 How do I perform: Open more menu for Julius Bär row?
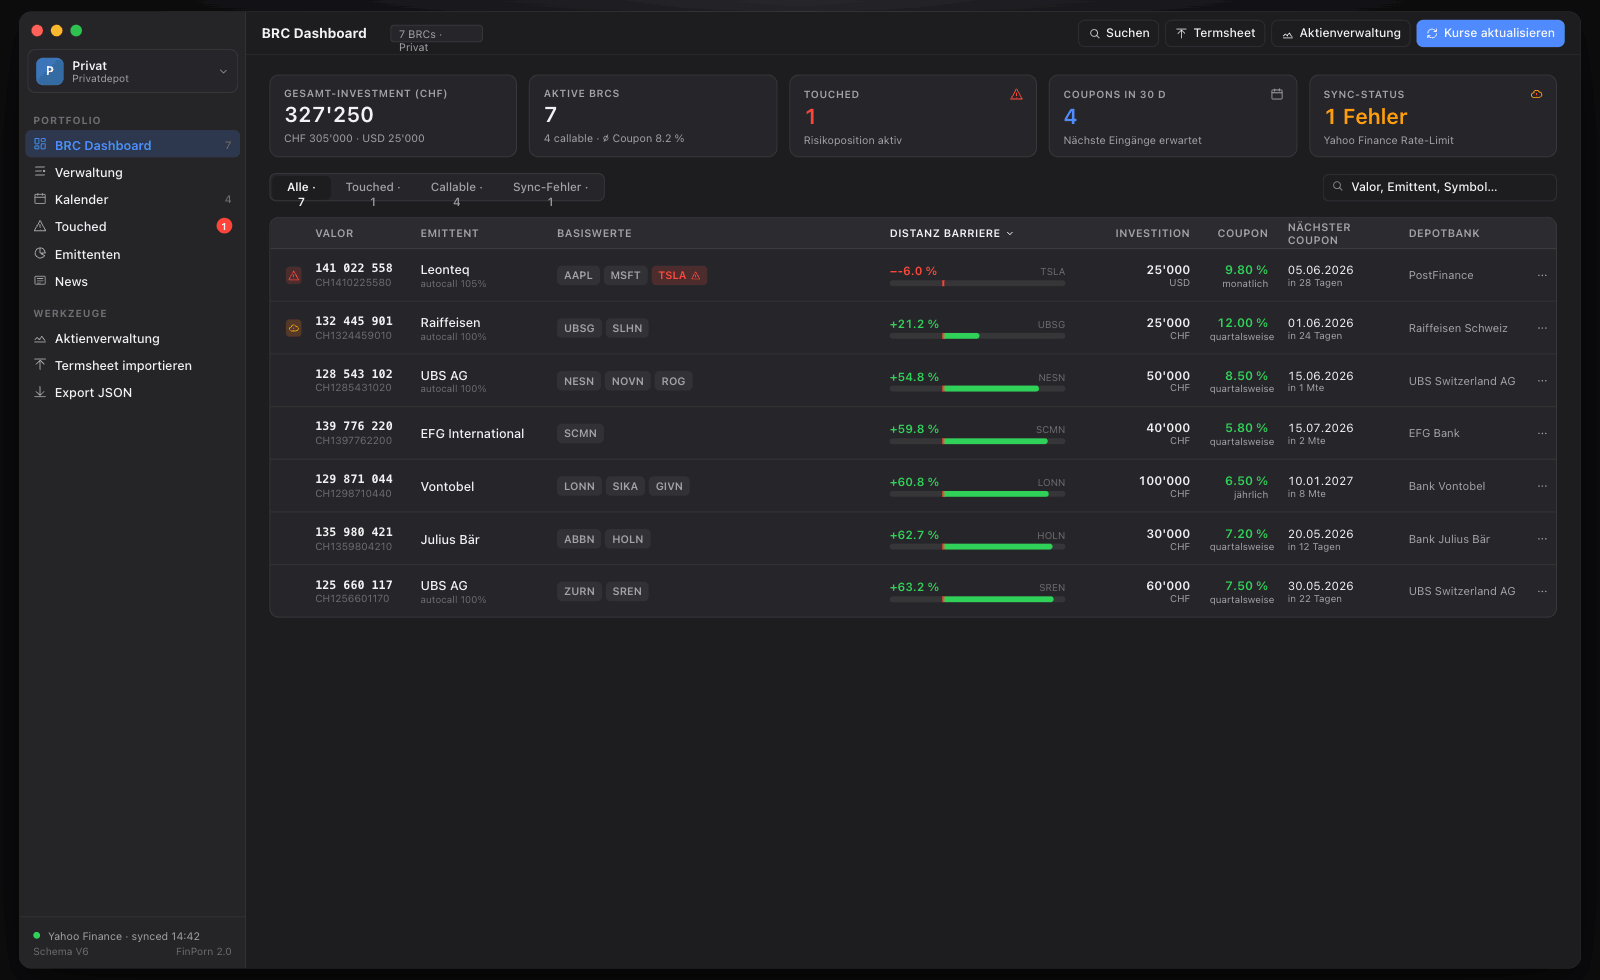[1542, 539]
